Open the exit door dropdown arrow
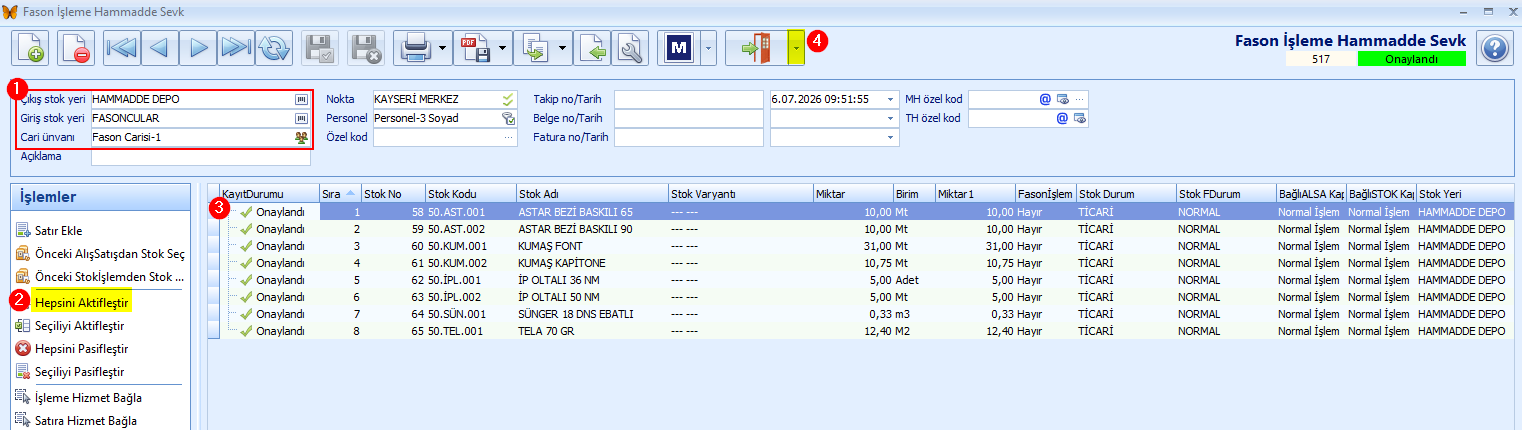This screenshot has height=430, width=1522. click(x=795, y=47)
